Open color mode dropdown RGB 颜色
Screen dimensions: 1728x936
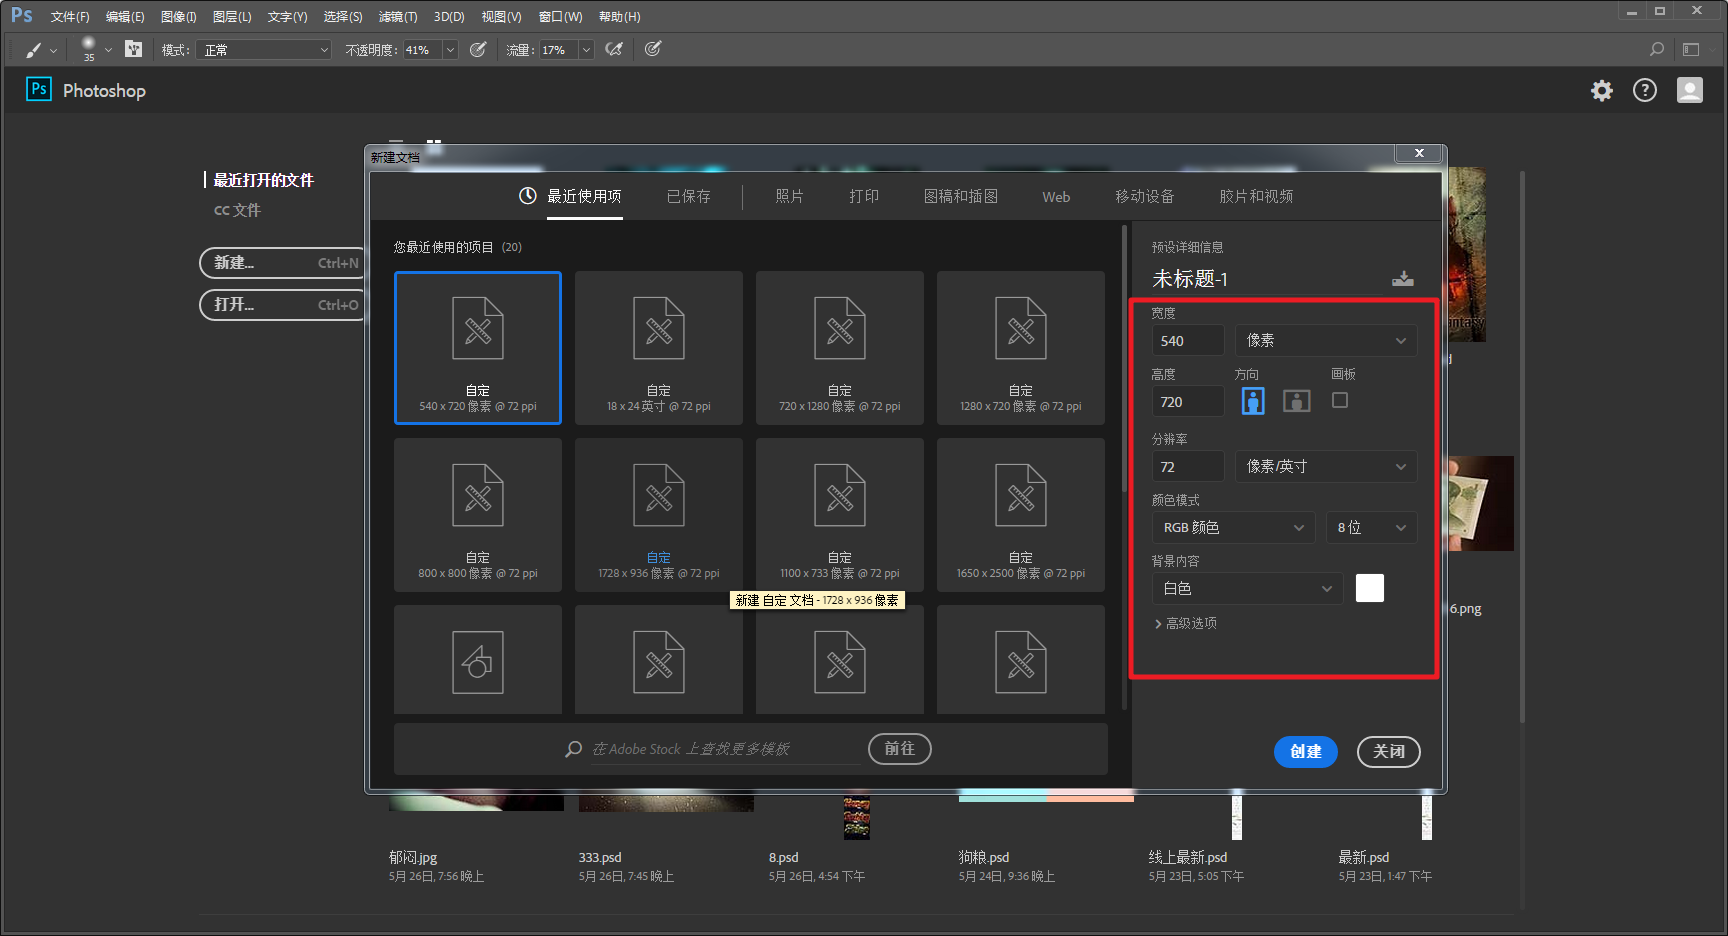pos(1234,528)
